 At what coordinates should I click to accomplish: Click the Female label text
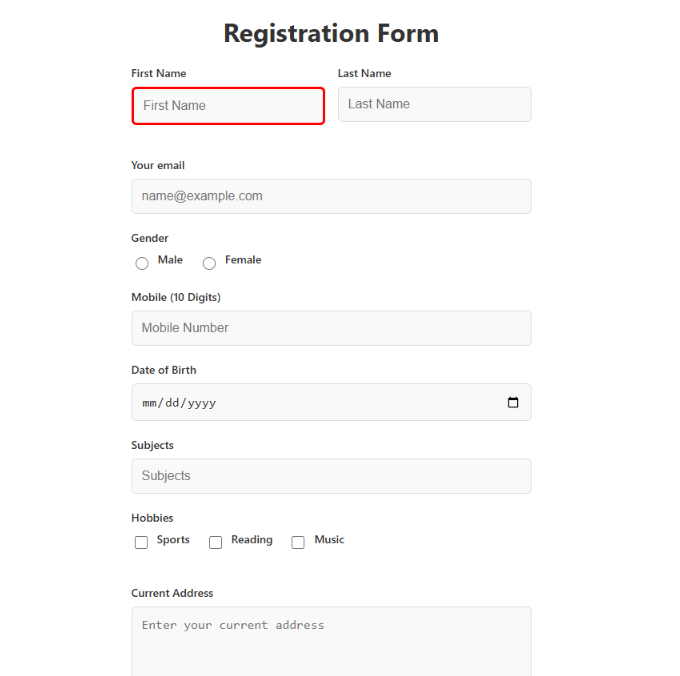pos(243,260)
